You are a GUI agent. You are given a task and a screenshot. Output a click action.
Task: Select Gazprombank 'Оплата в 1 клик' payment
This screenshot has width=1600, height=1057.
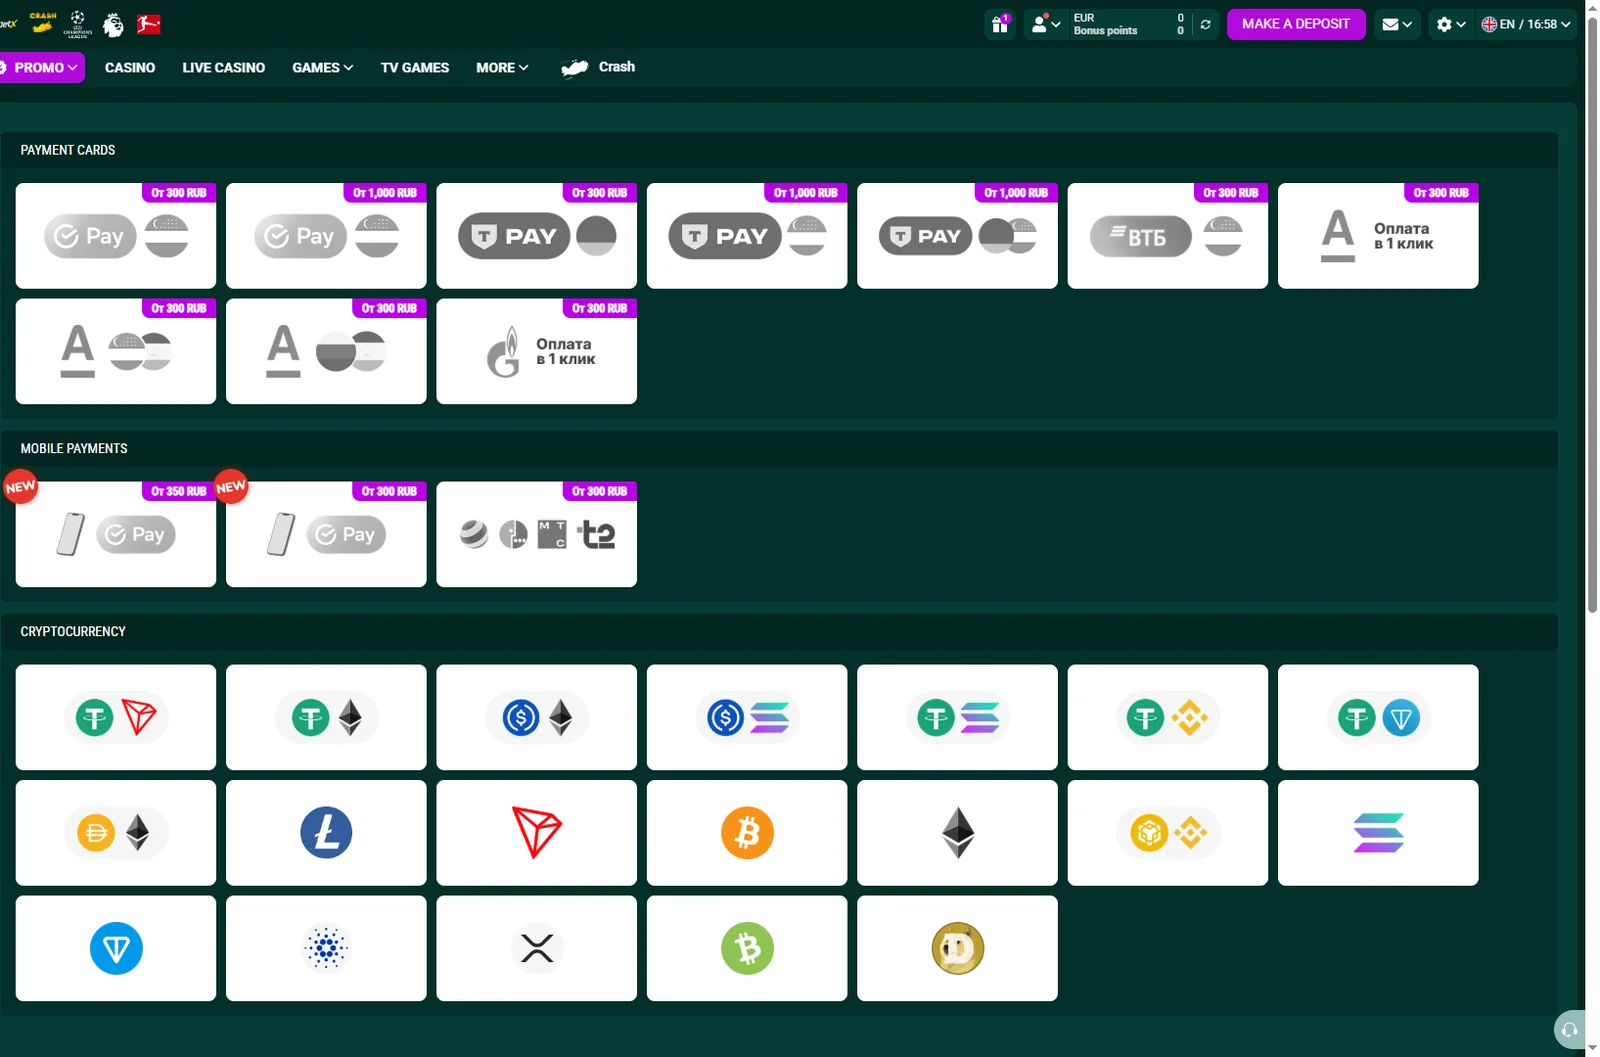(x=537, y=351)
